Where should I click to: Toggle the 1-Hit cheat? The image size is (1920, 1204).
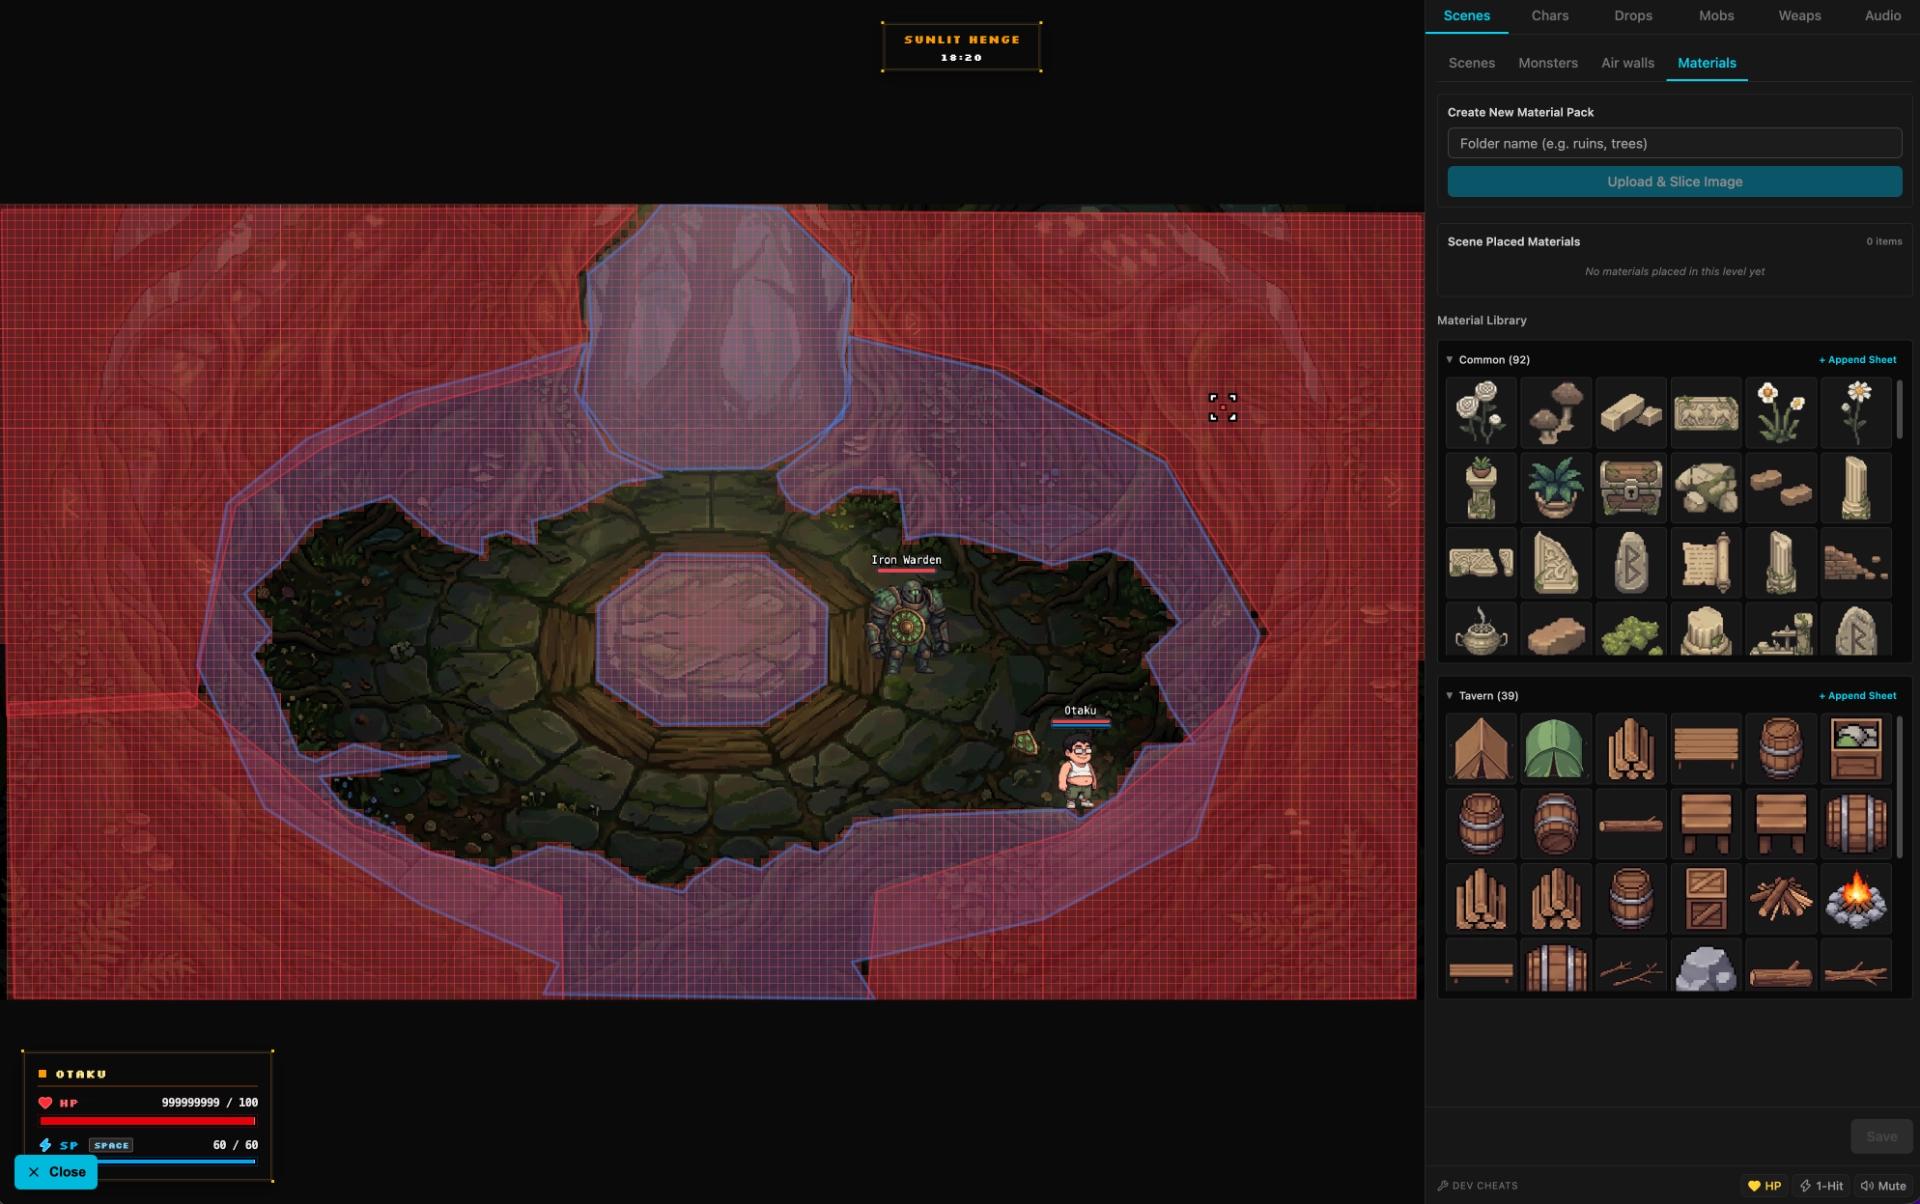click(1822, 1186)
